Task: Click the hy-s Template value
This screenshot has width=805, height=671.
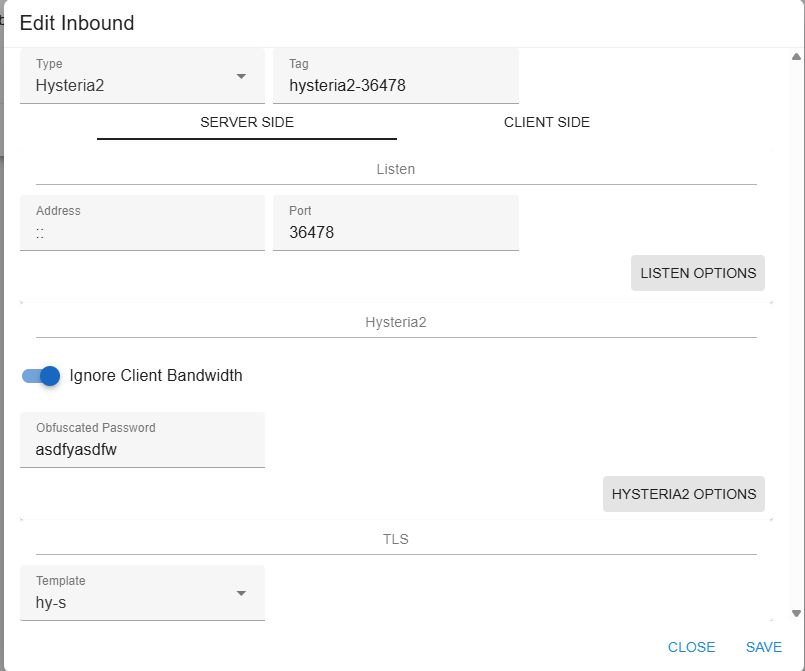Action: (51, 602)
